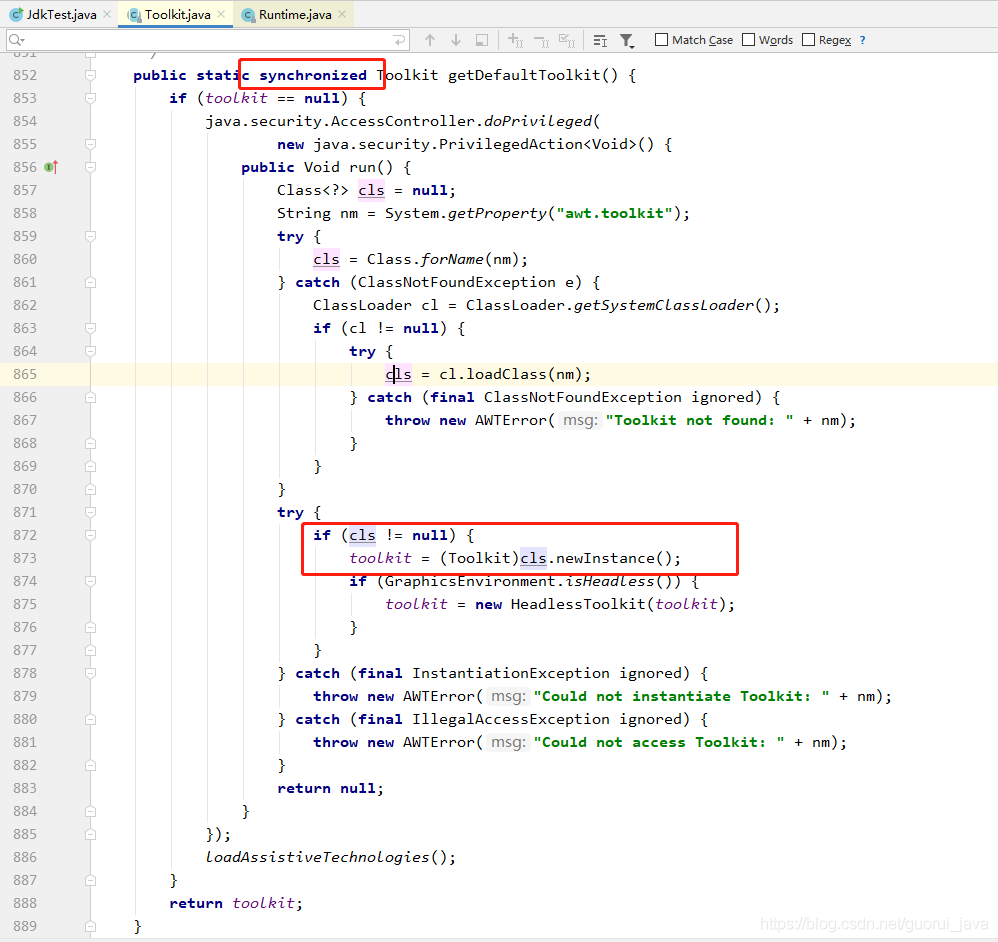Enable the Match Case checkbox

[x=662, y=40]
